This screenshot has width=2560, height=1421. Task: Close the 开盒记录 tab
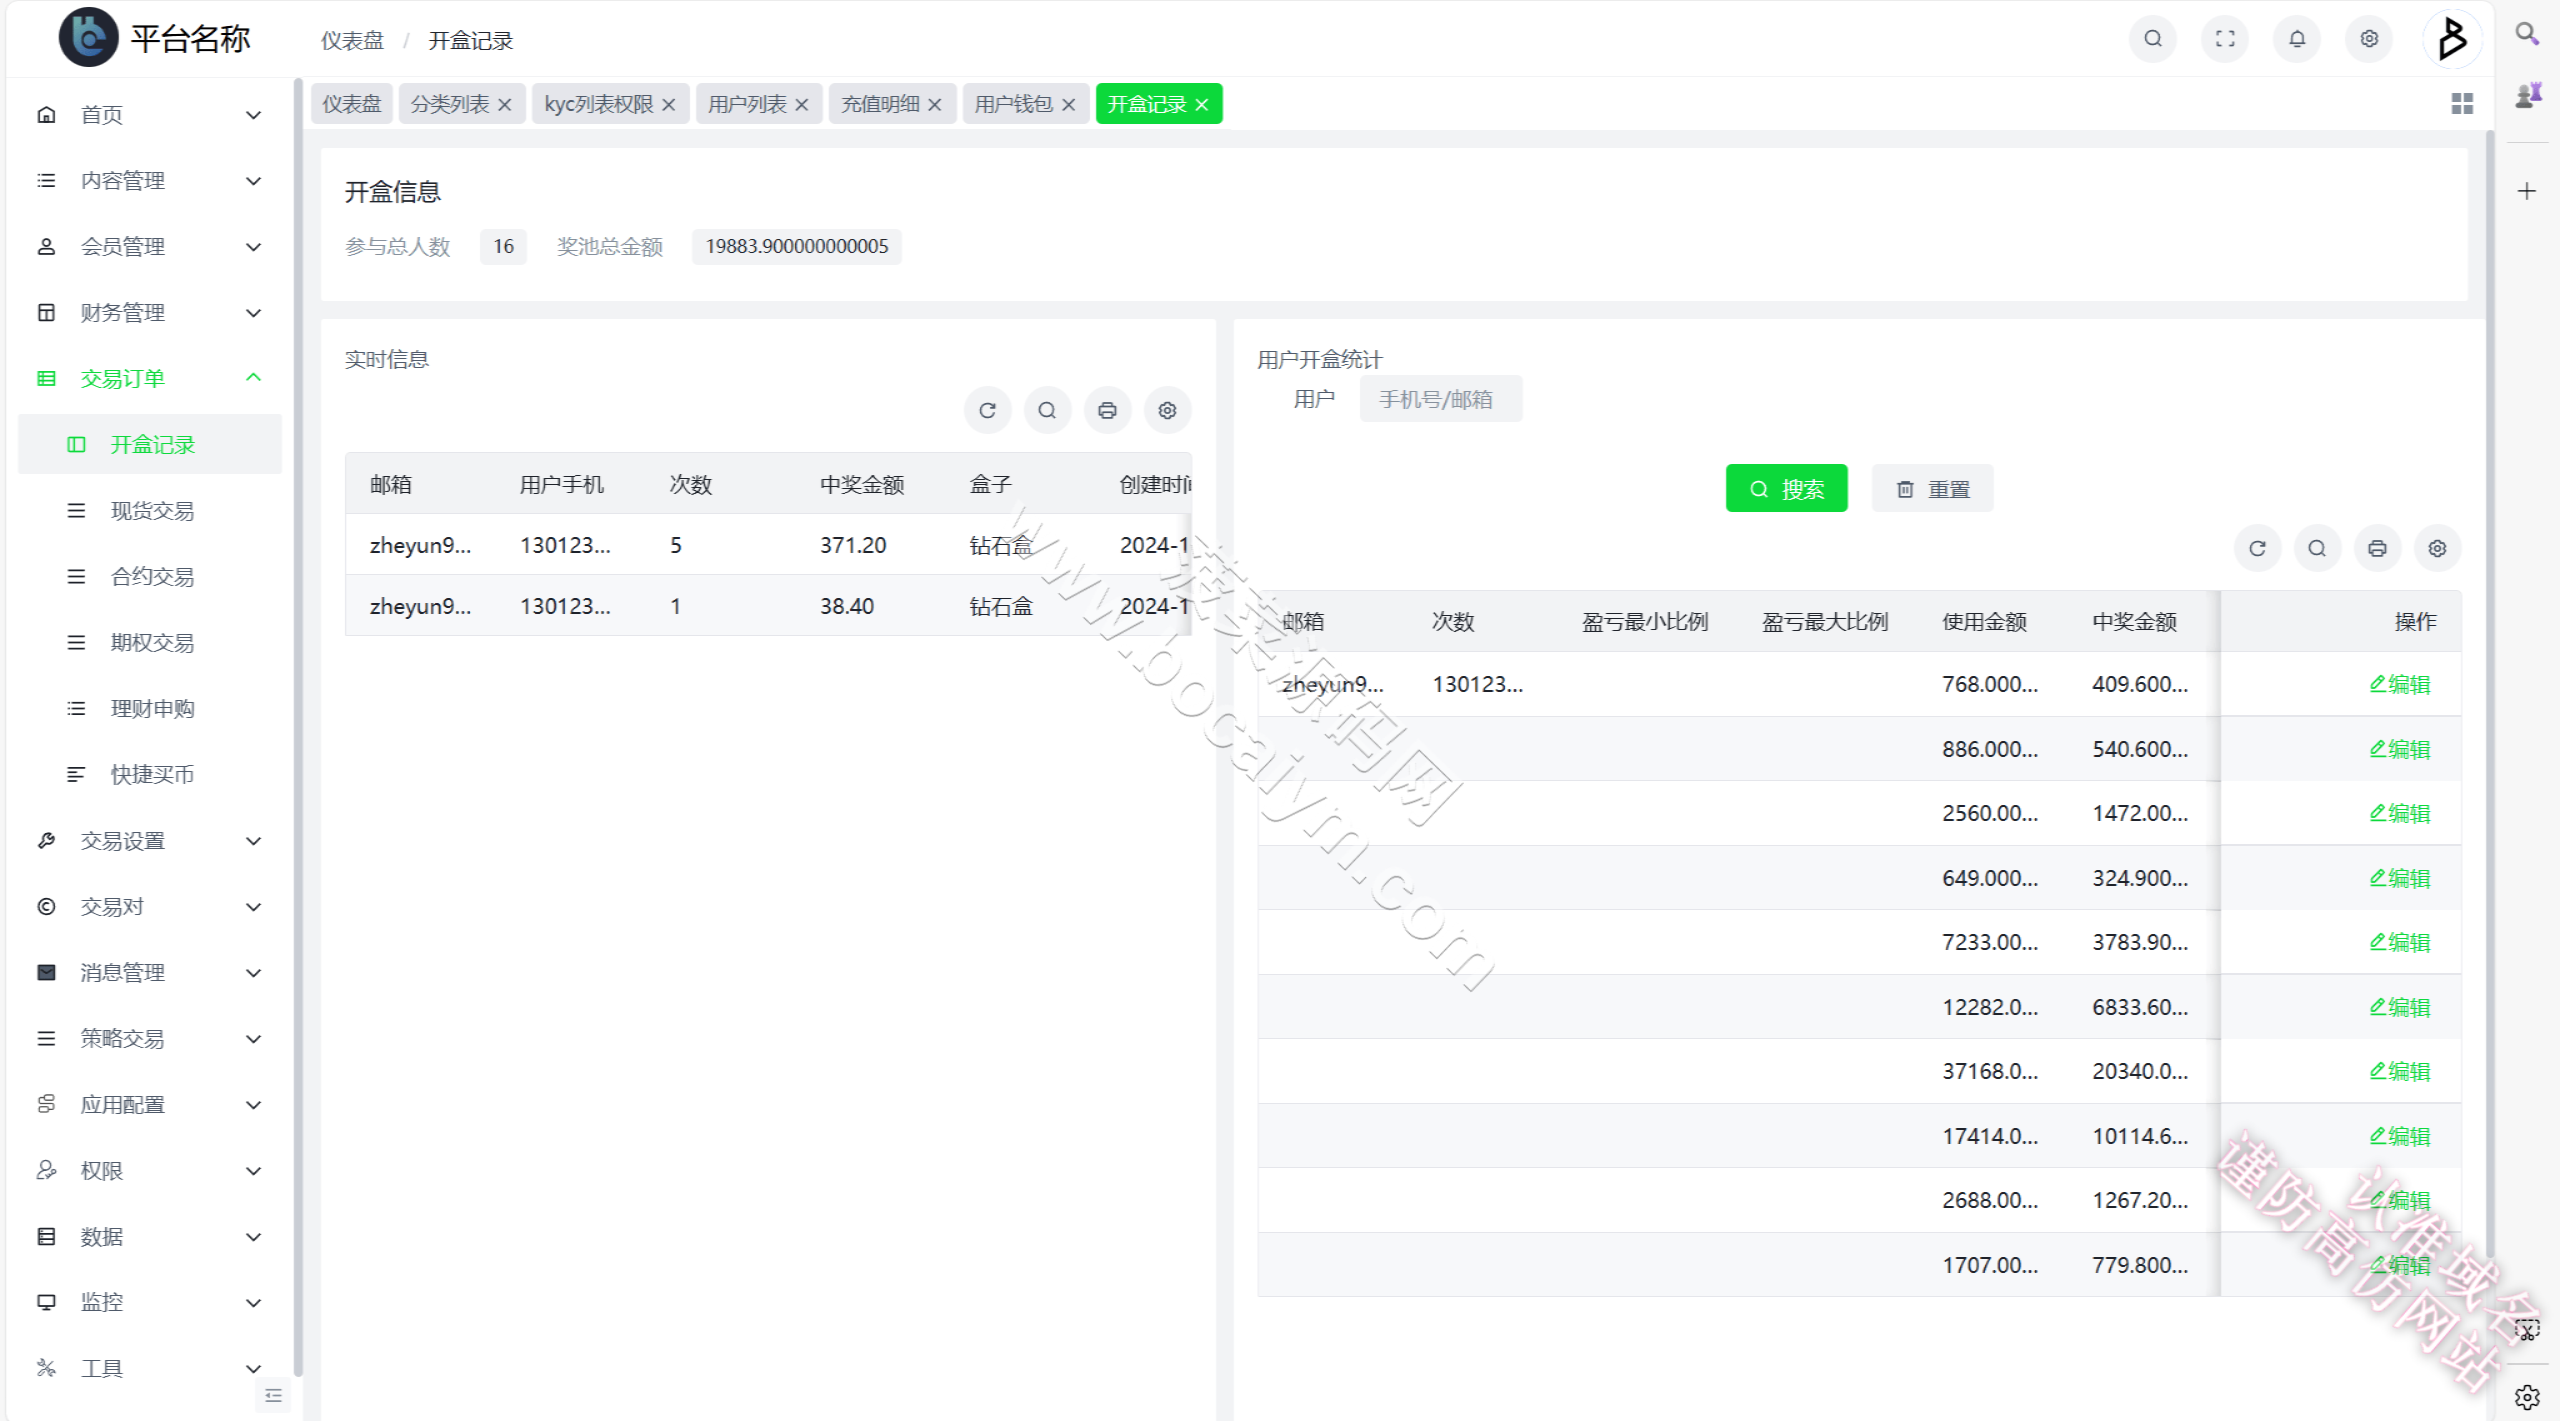tap(1201, 105)
